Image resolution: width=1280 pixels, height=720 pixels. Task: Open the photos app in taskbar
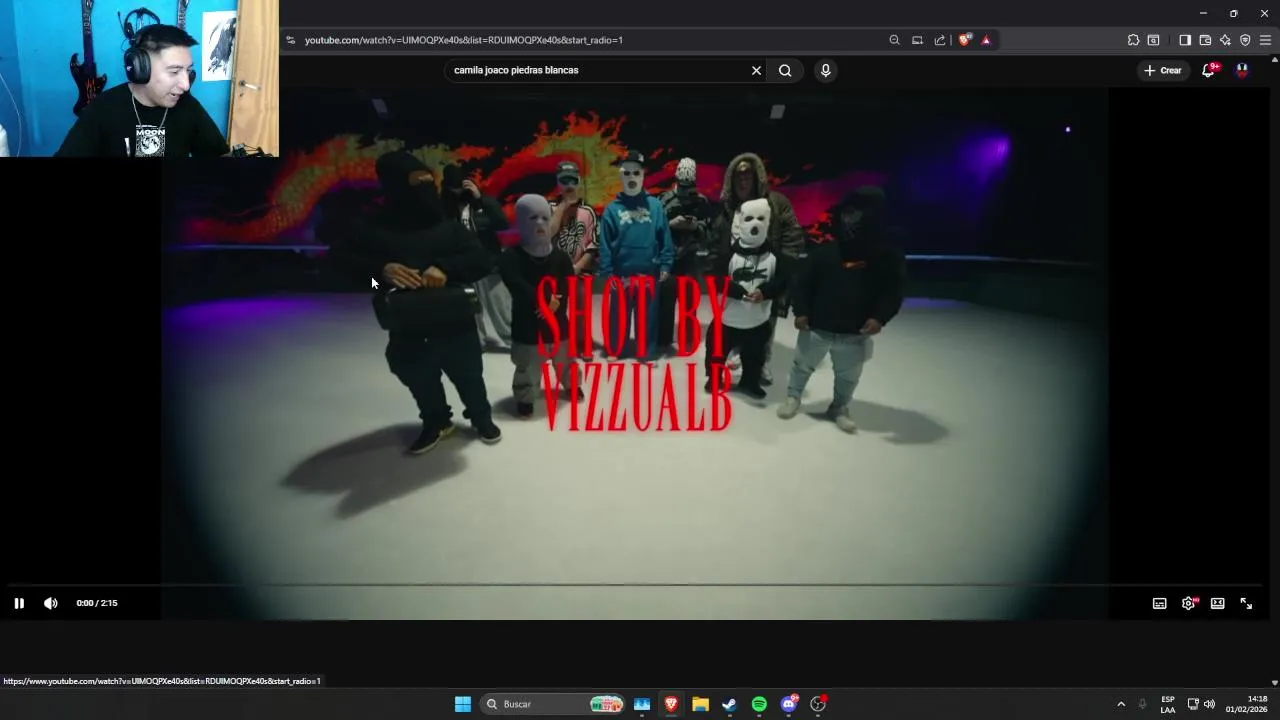pyautogui.click(x=642, y=704)
